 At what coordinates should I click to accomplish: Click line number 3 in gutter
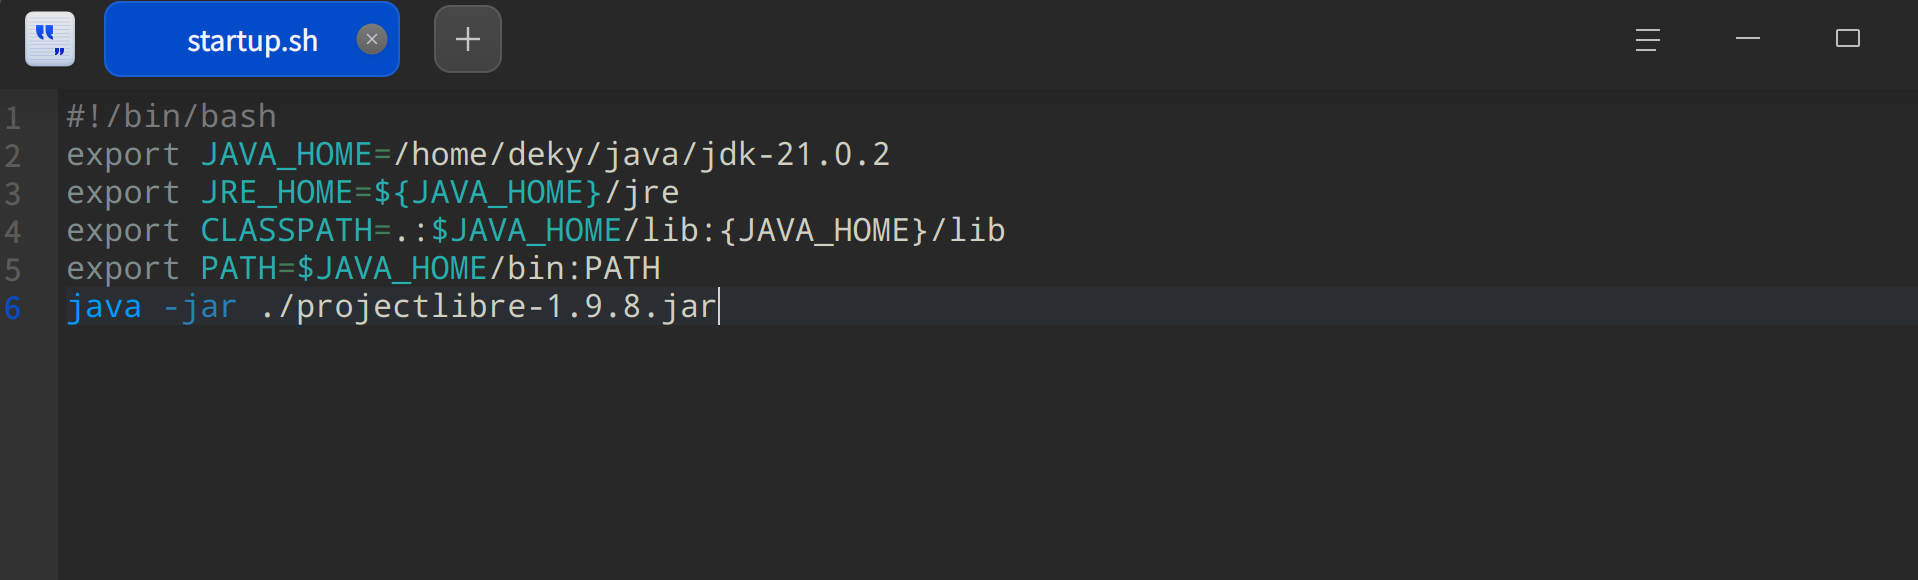click(13, 194)
